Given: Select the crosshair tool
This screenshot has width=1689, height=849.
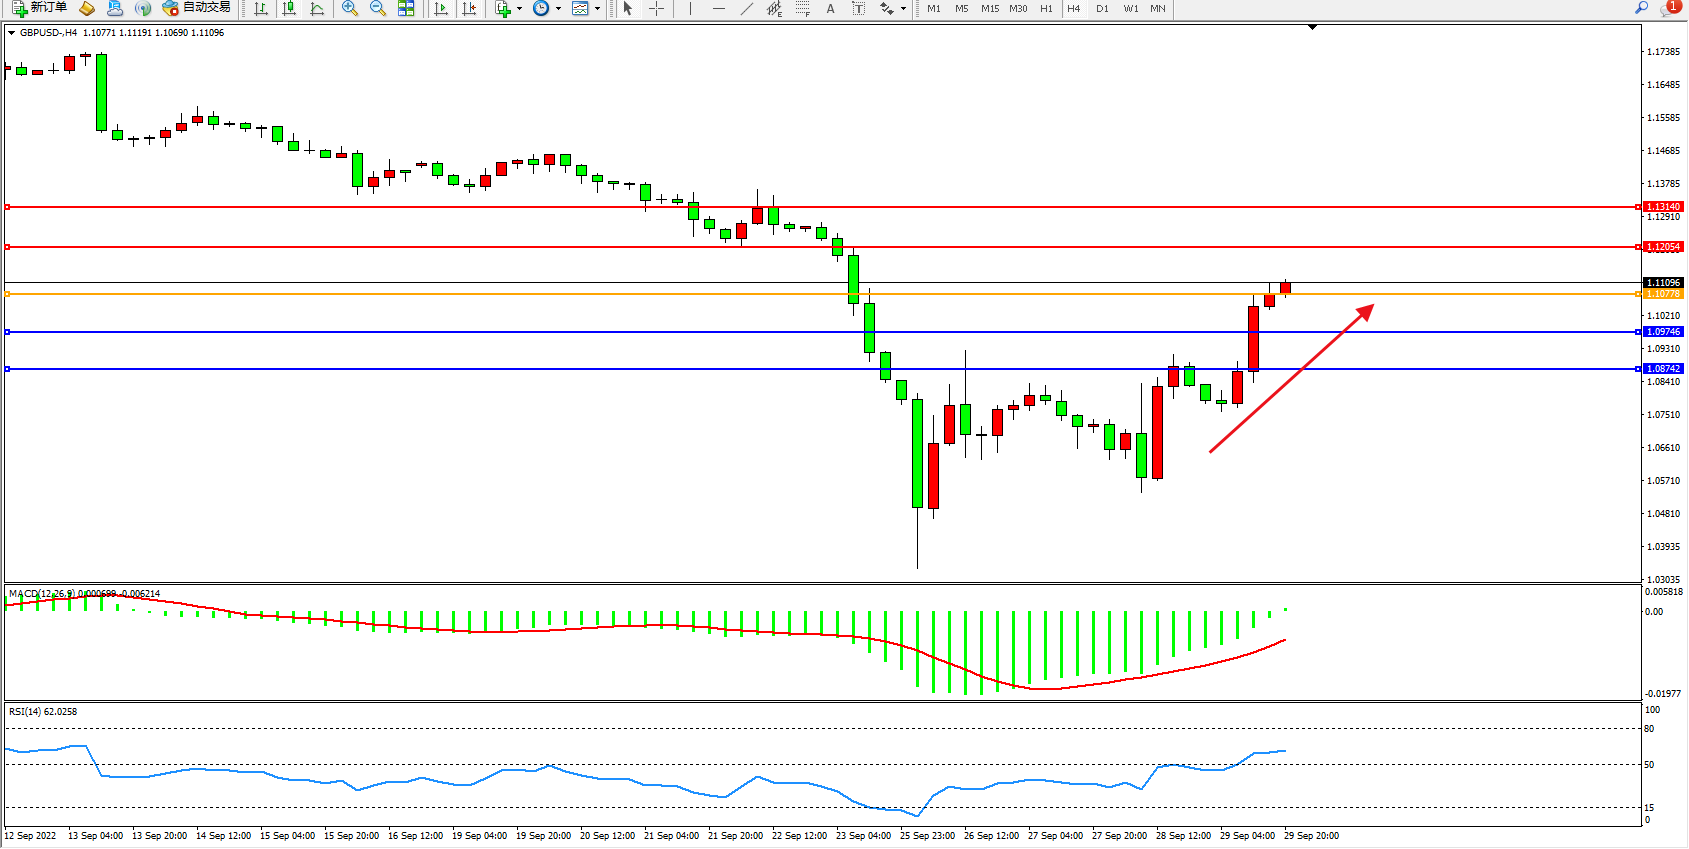Looking at the screenshot, I should pyautogui.click(x=656, y=8).
